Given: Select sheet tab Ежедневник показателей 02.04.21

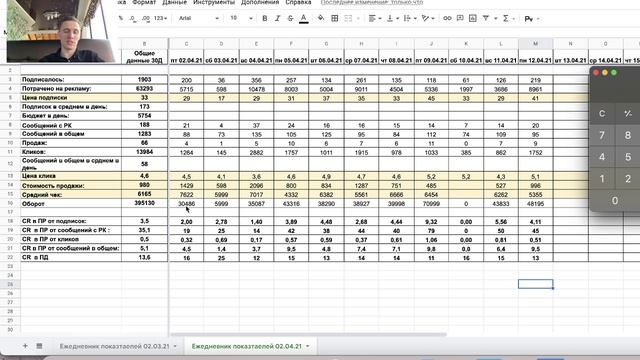Looking at the screenshot, I should tap(247, 346).
